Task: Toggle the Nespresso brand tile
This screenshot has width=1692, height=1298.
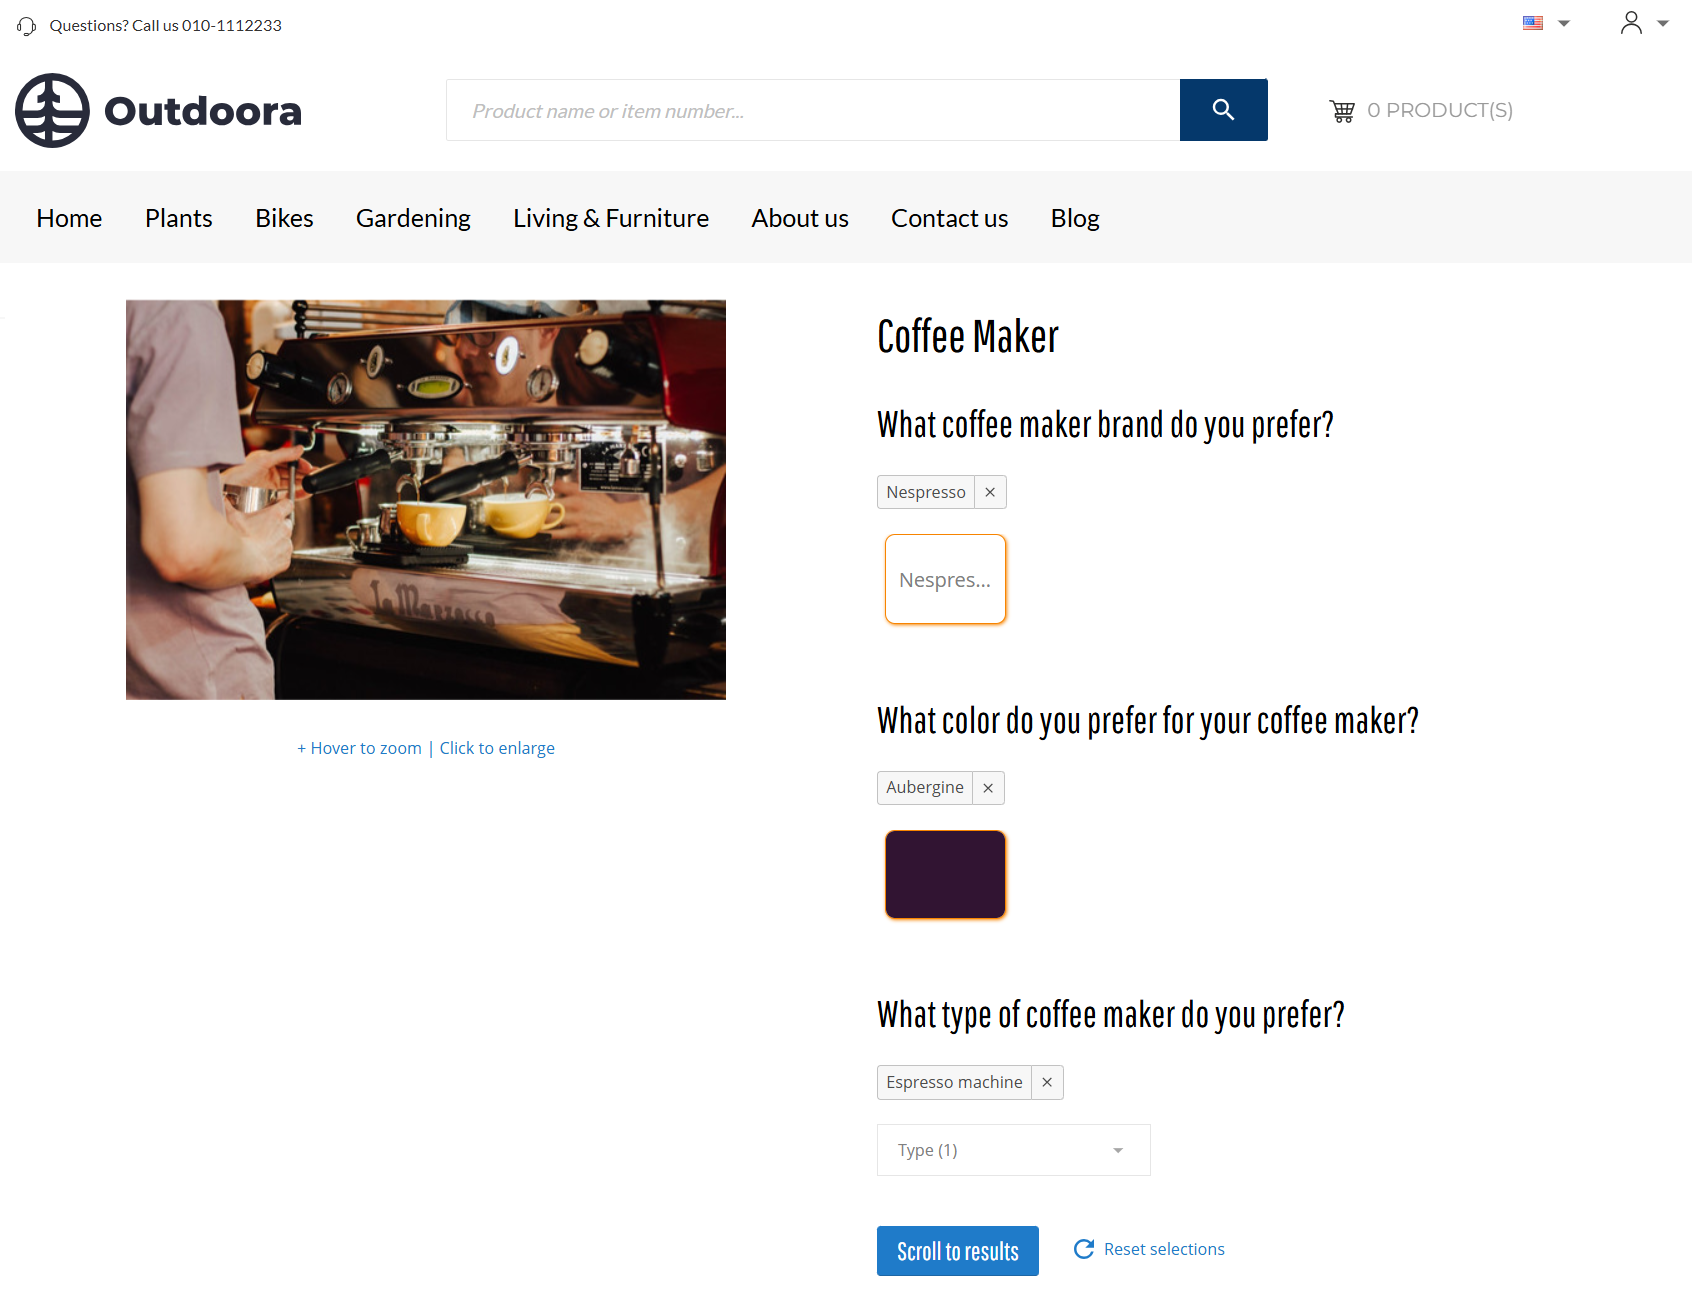Action: (945, 579)
